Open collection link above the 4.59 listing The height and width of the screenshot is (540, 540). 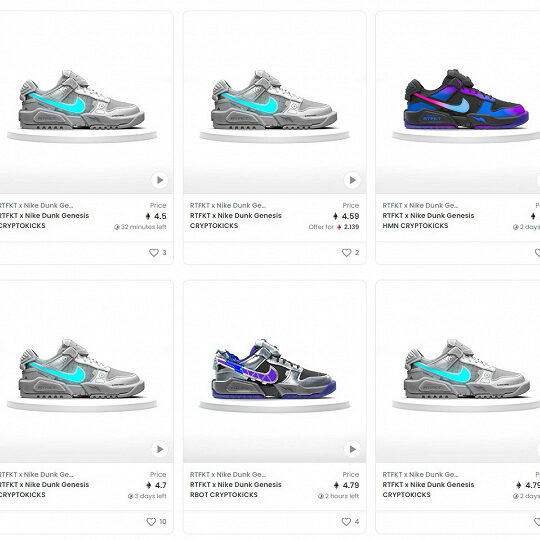(x=228, y=205)
